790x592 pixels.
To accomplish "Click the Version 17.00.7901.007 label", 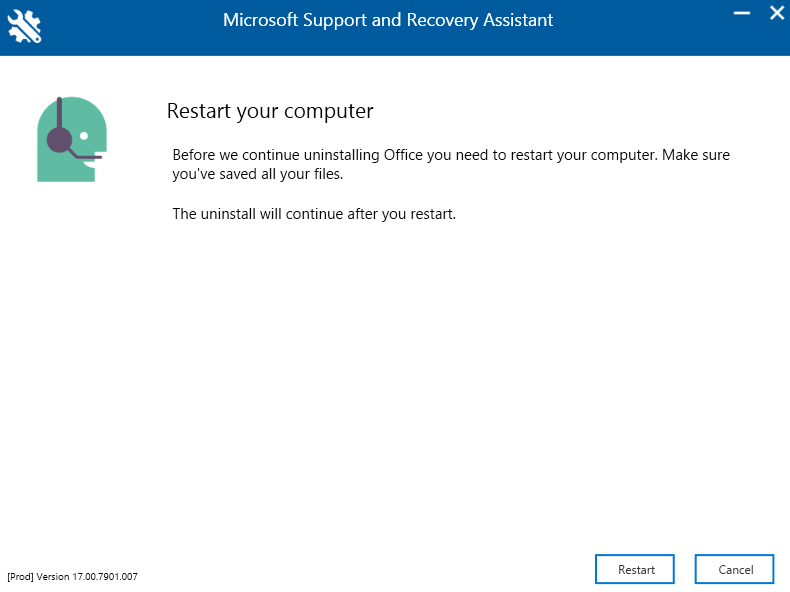I will tap(87, 576).
